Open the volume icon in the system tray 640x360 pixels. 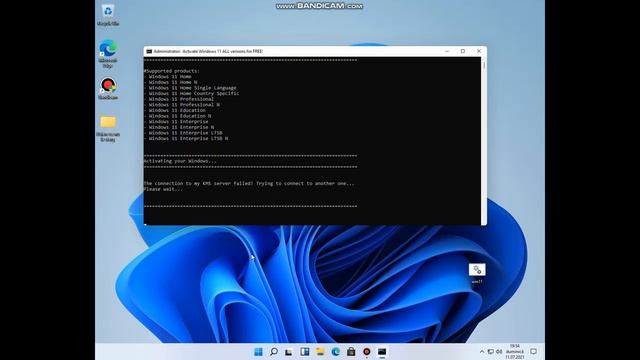coord(499,352)
